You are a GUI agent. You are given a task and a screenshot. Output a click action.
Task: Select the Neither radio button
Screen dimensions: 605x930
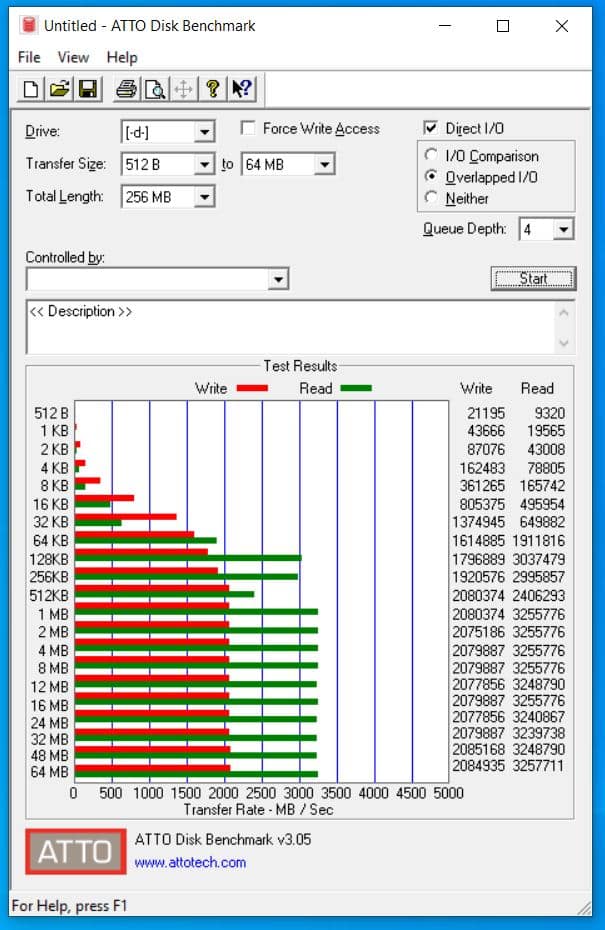pos(431,198)
